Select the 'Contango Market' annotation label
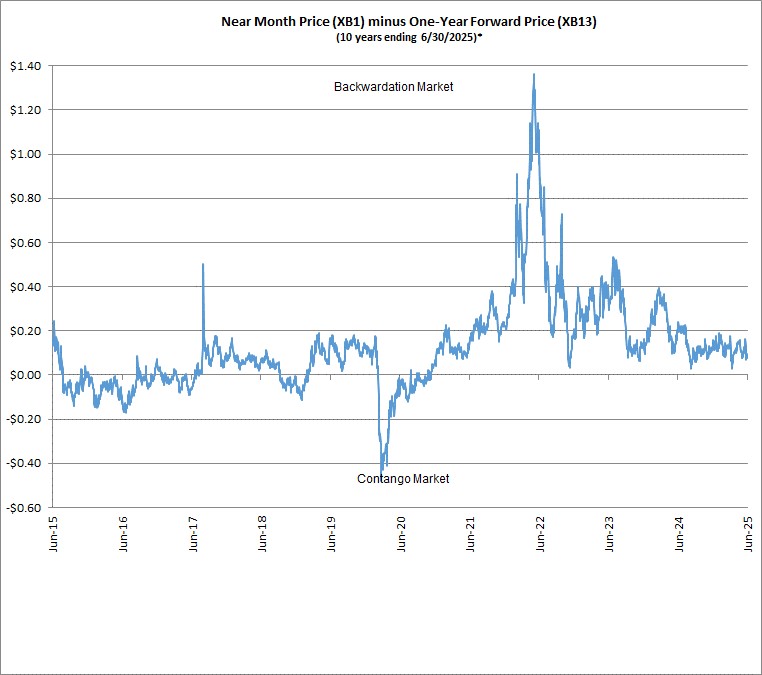The image size is (762, 675). point(403,479)
